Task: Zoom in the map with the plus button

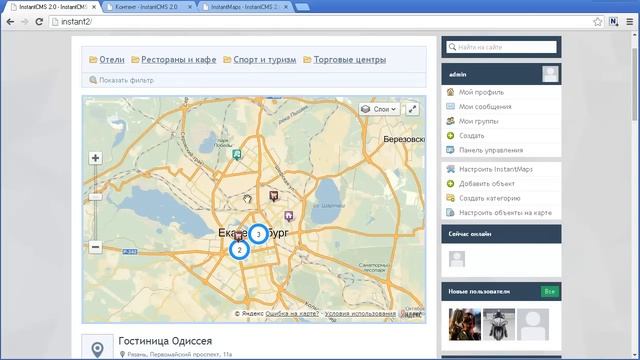Action: (x=95, y=158)
